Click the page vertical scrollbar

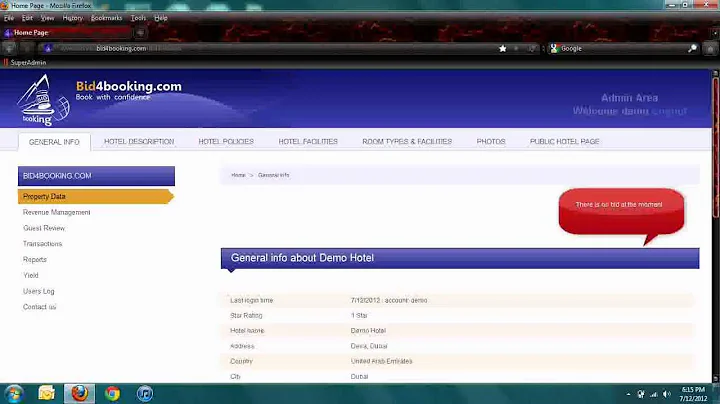pos(715,225)
